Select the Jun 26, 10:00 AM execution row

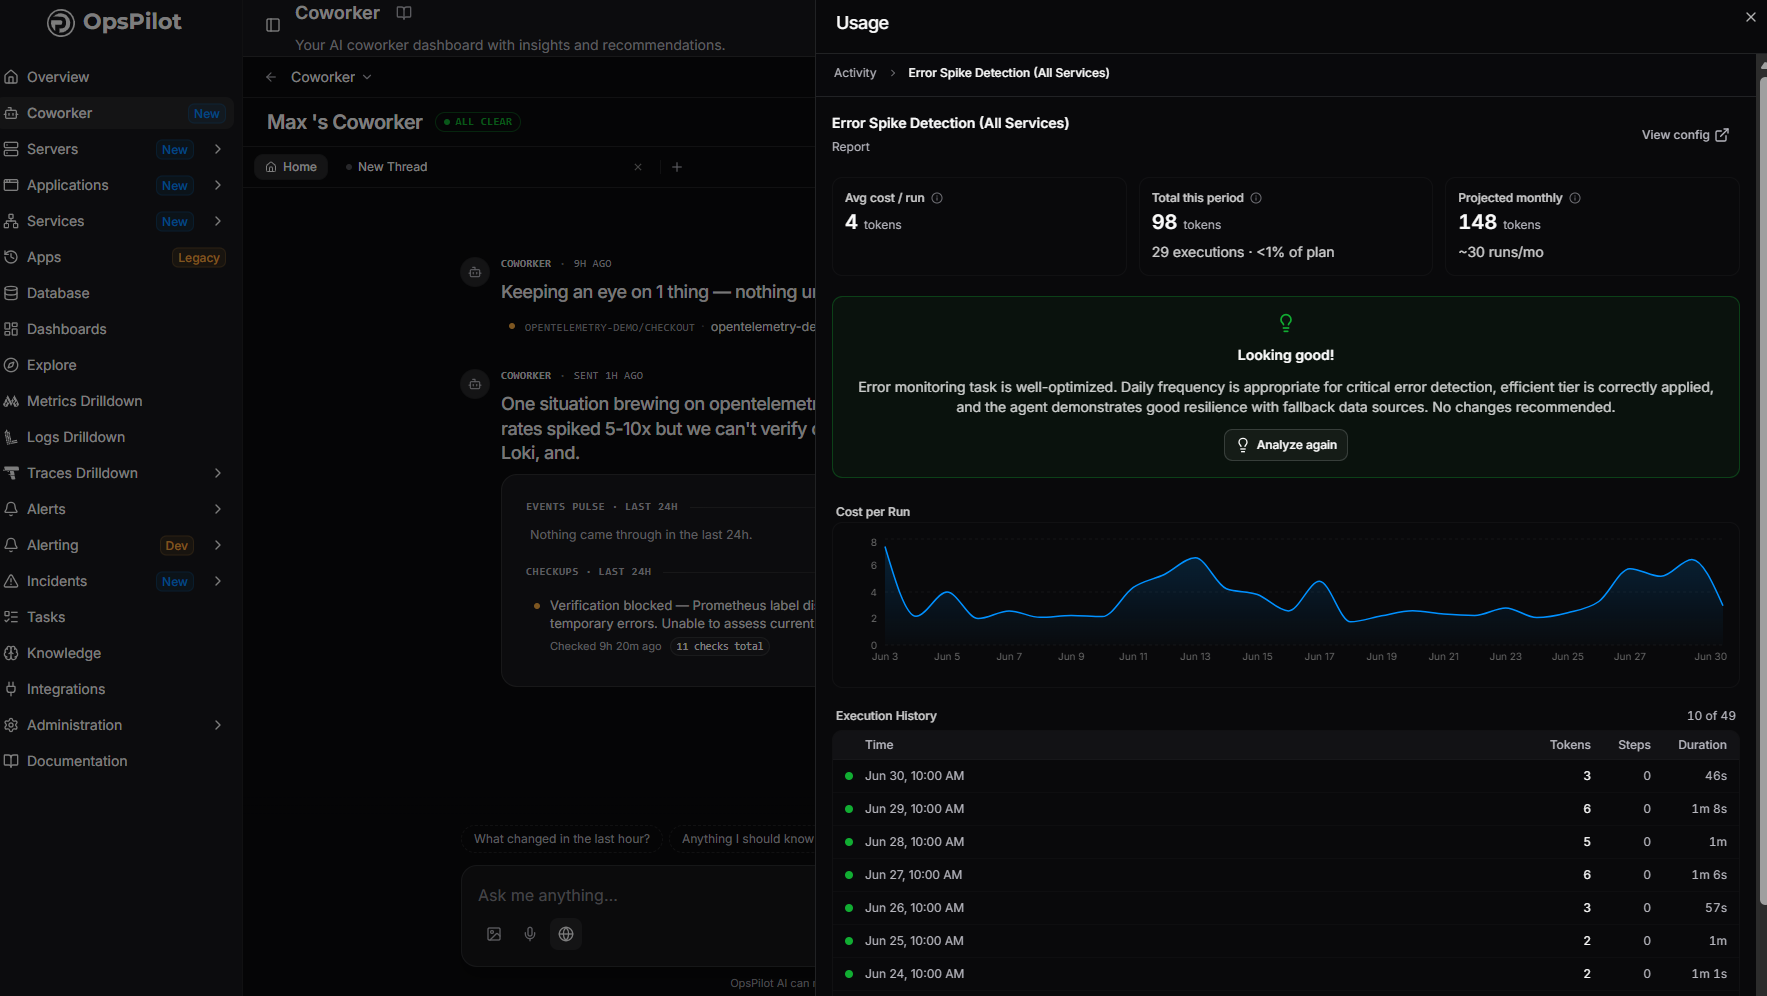coord(1286,908)
